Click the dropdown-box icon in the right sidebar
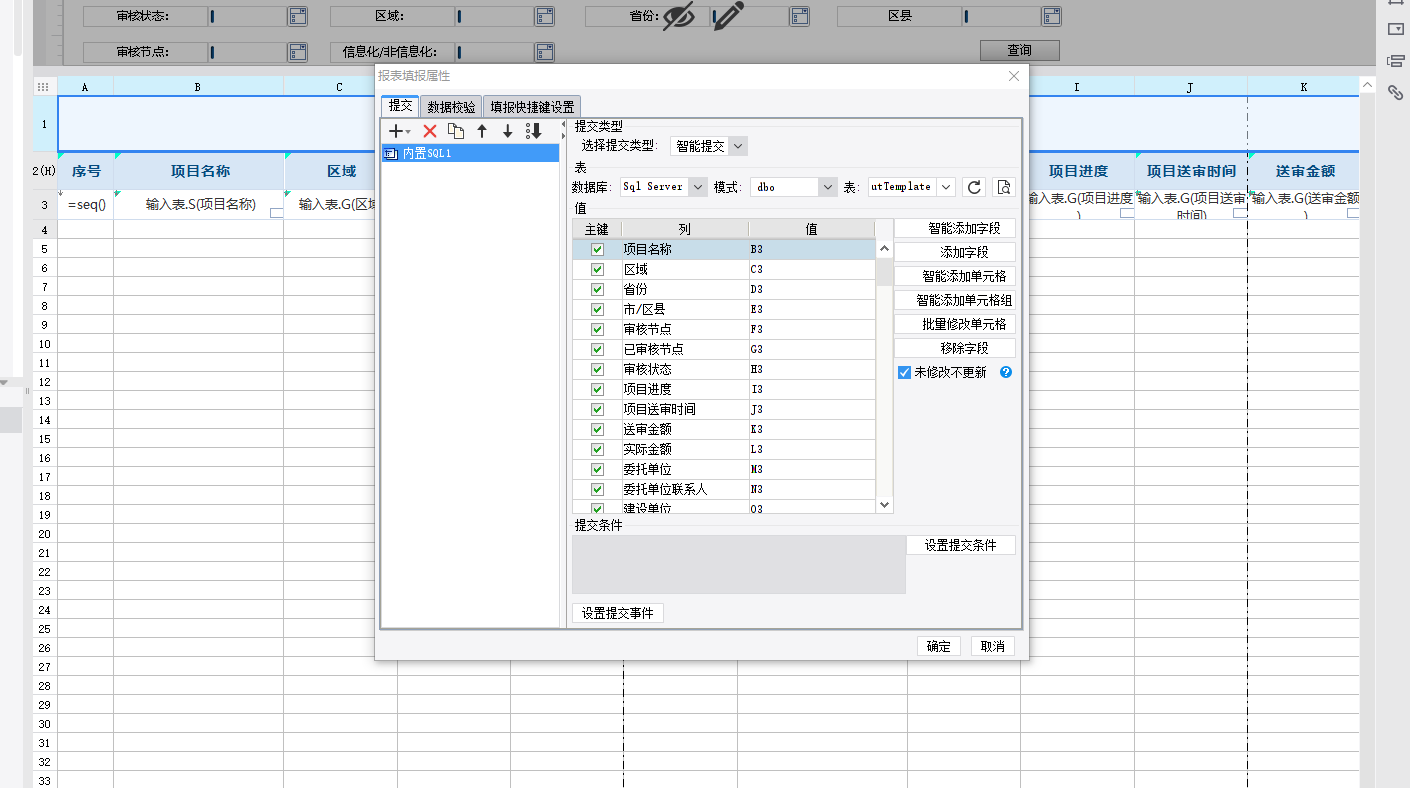The height and width of the screenshot is (788, 1410). 1396,29
